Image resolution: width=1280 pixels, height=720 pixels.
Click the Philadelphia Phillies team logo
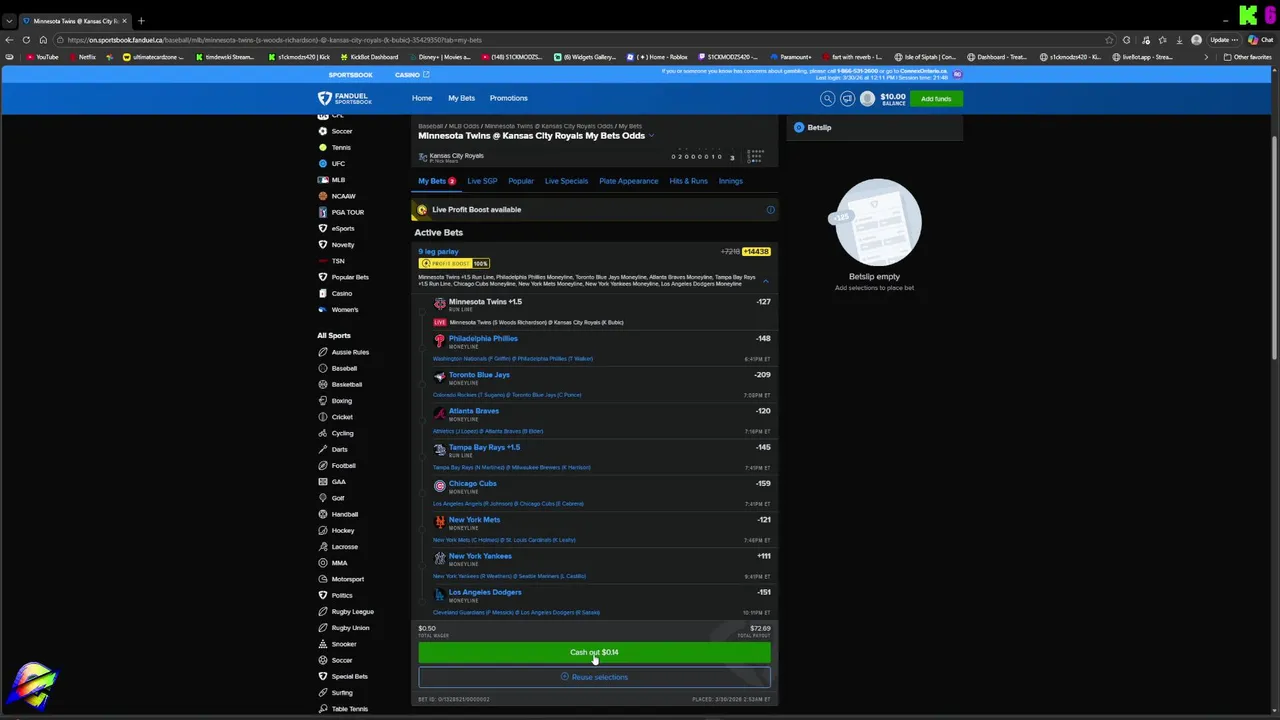(439, 340)
